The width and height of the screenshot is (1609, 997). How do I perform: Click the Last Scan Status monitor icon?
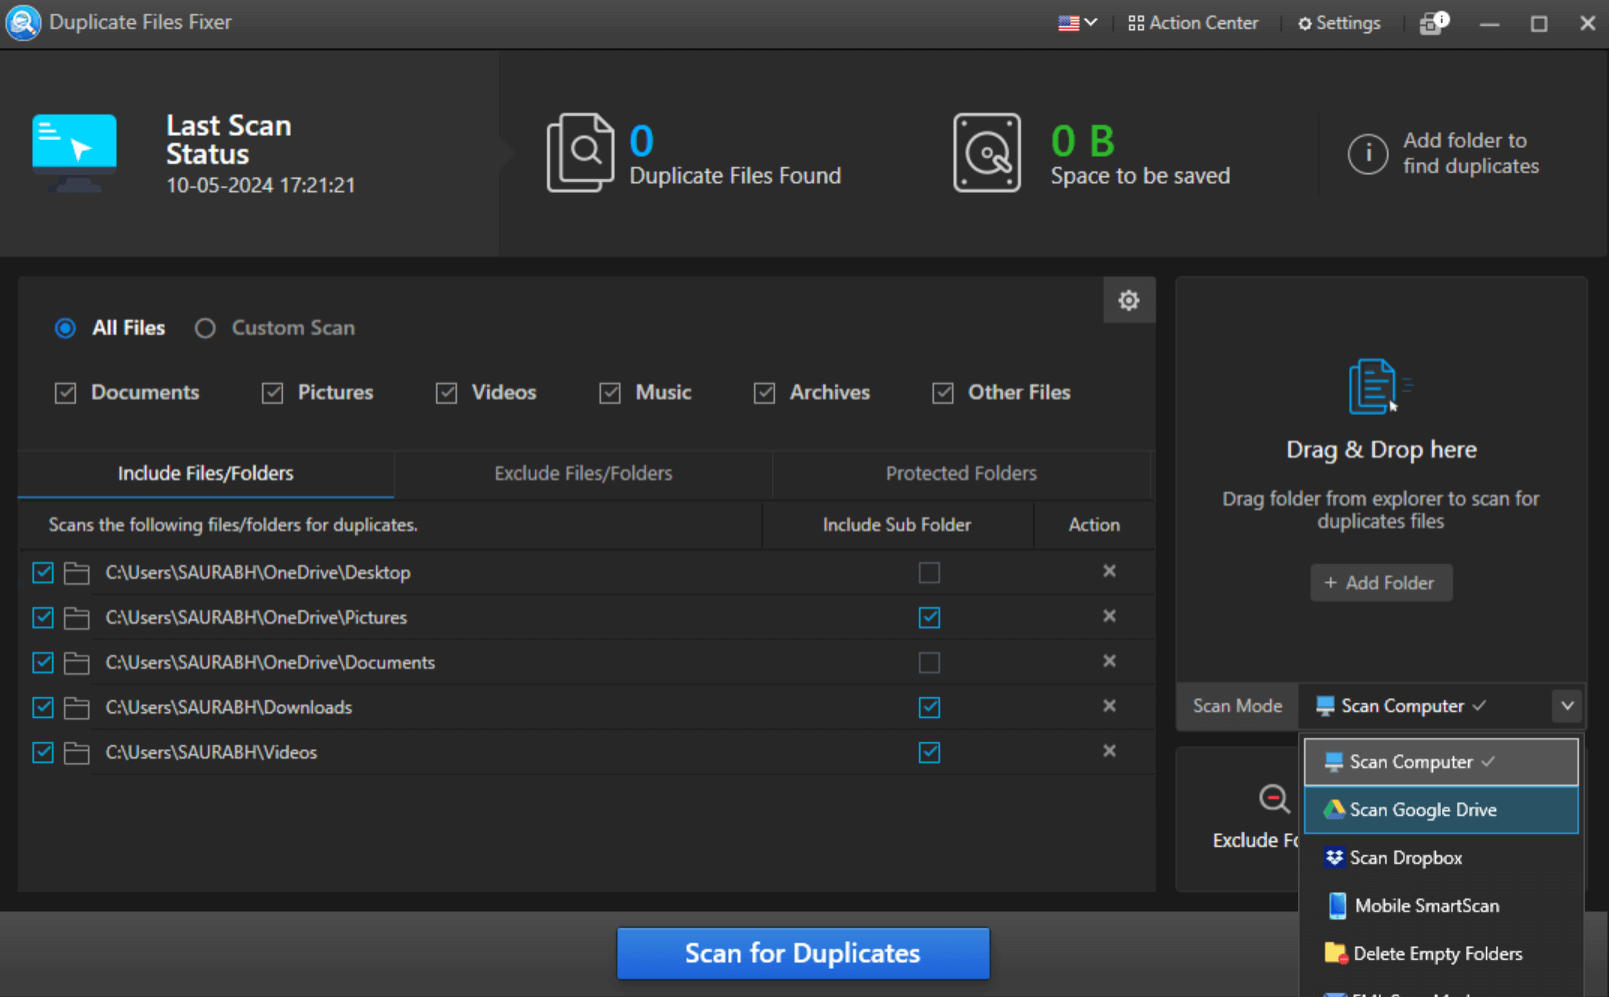74,153
